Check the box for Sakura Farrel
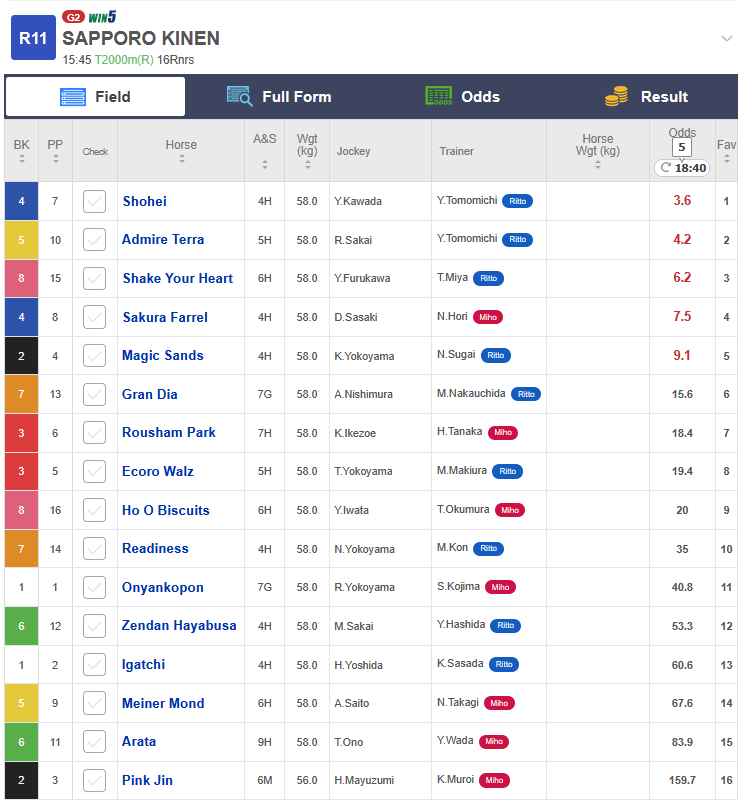This screenshot has height=805, width=746. [x=94, y=317]
